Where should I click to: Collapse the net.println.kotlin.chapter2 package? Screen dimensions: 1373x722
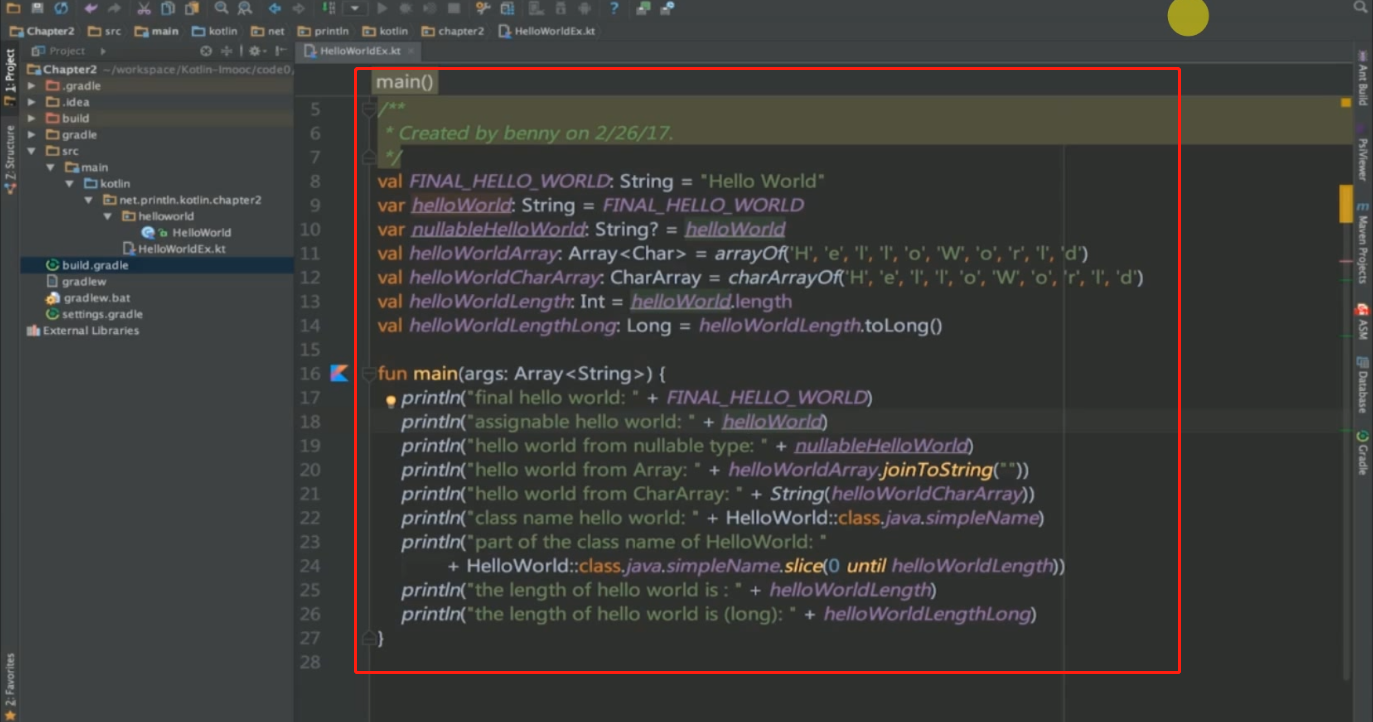[x=90, y=200]
